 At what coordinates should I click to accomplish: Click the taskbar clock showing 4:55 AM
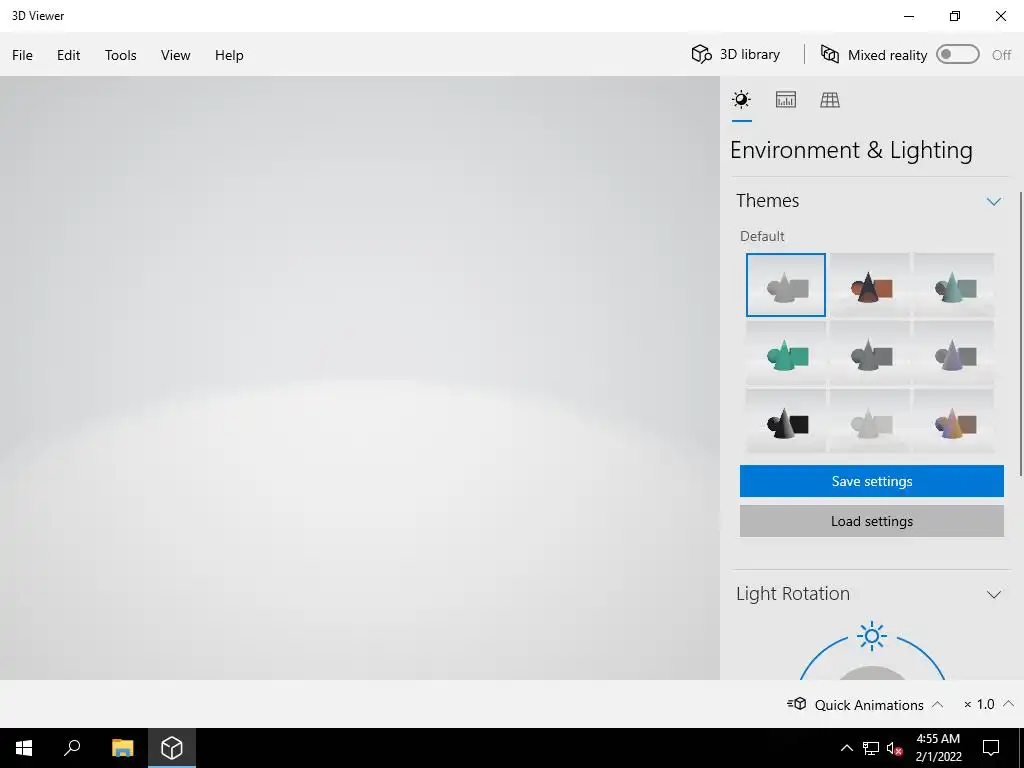coord(938,748)
